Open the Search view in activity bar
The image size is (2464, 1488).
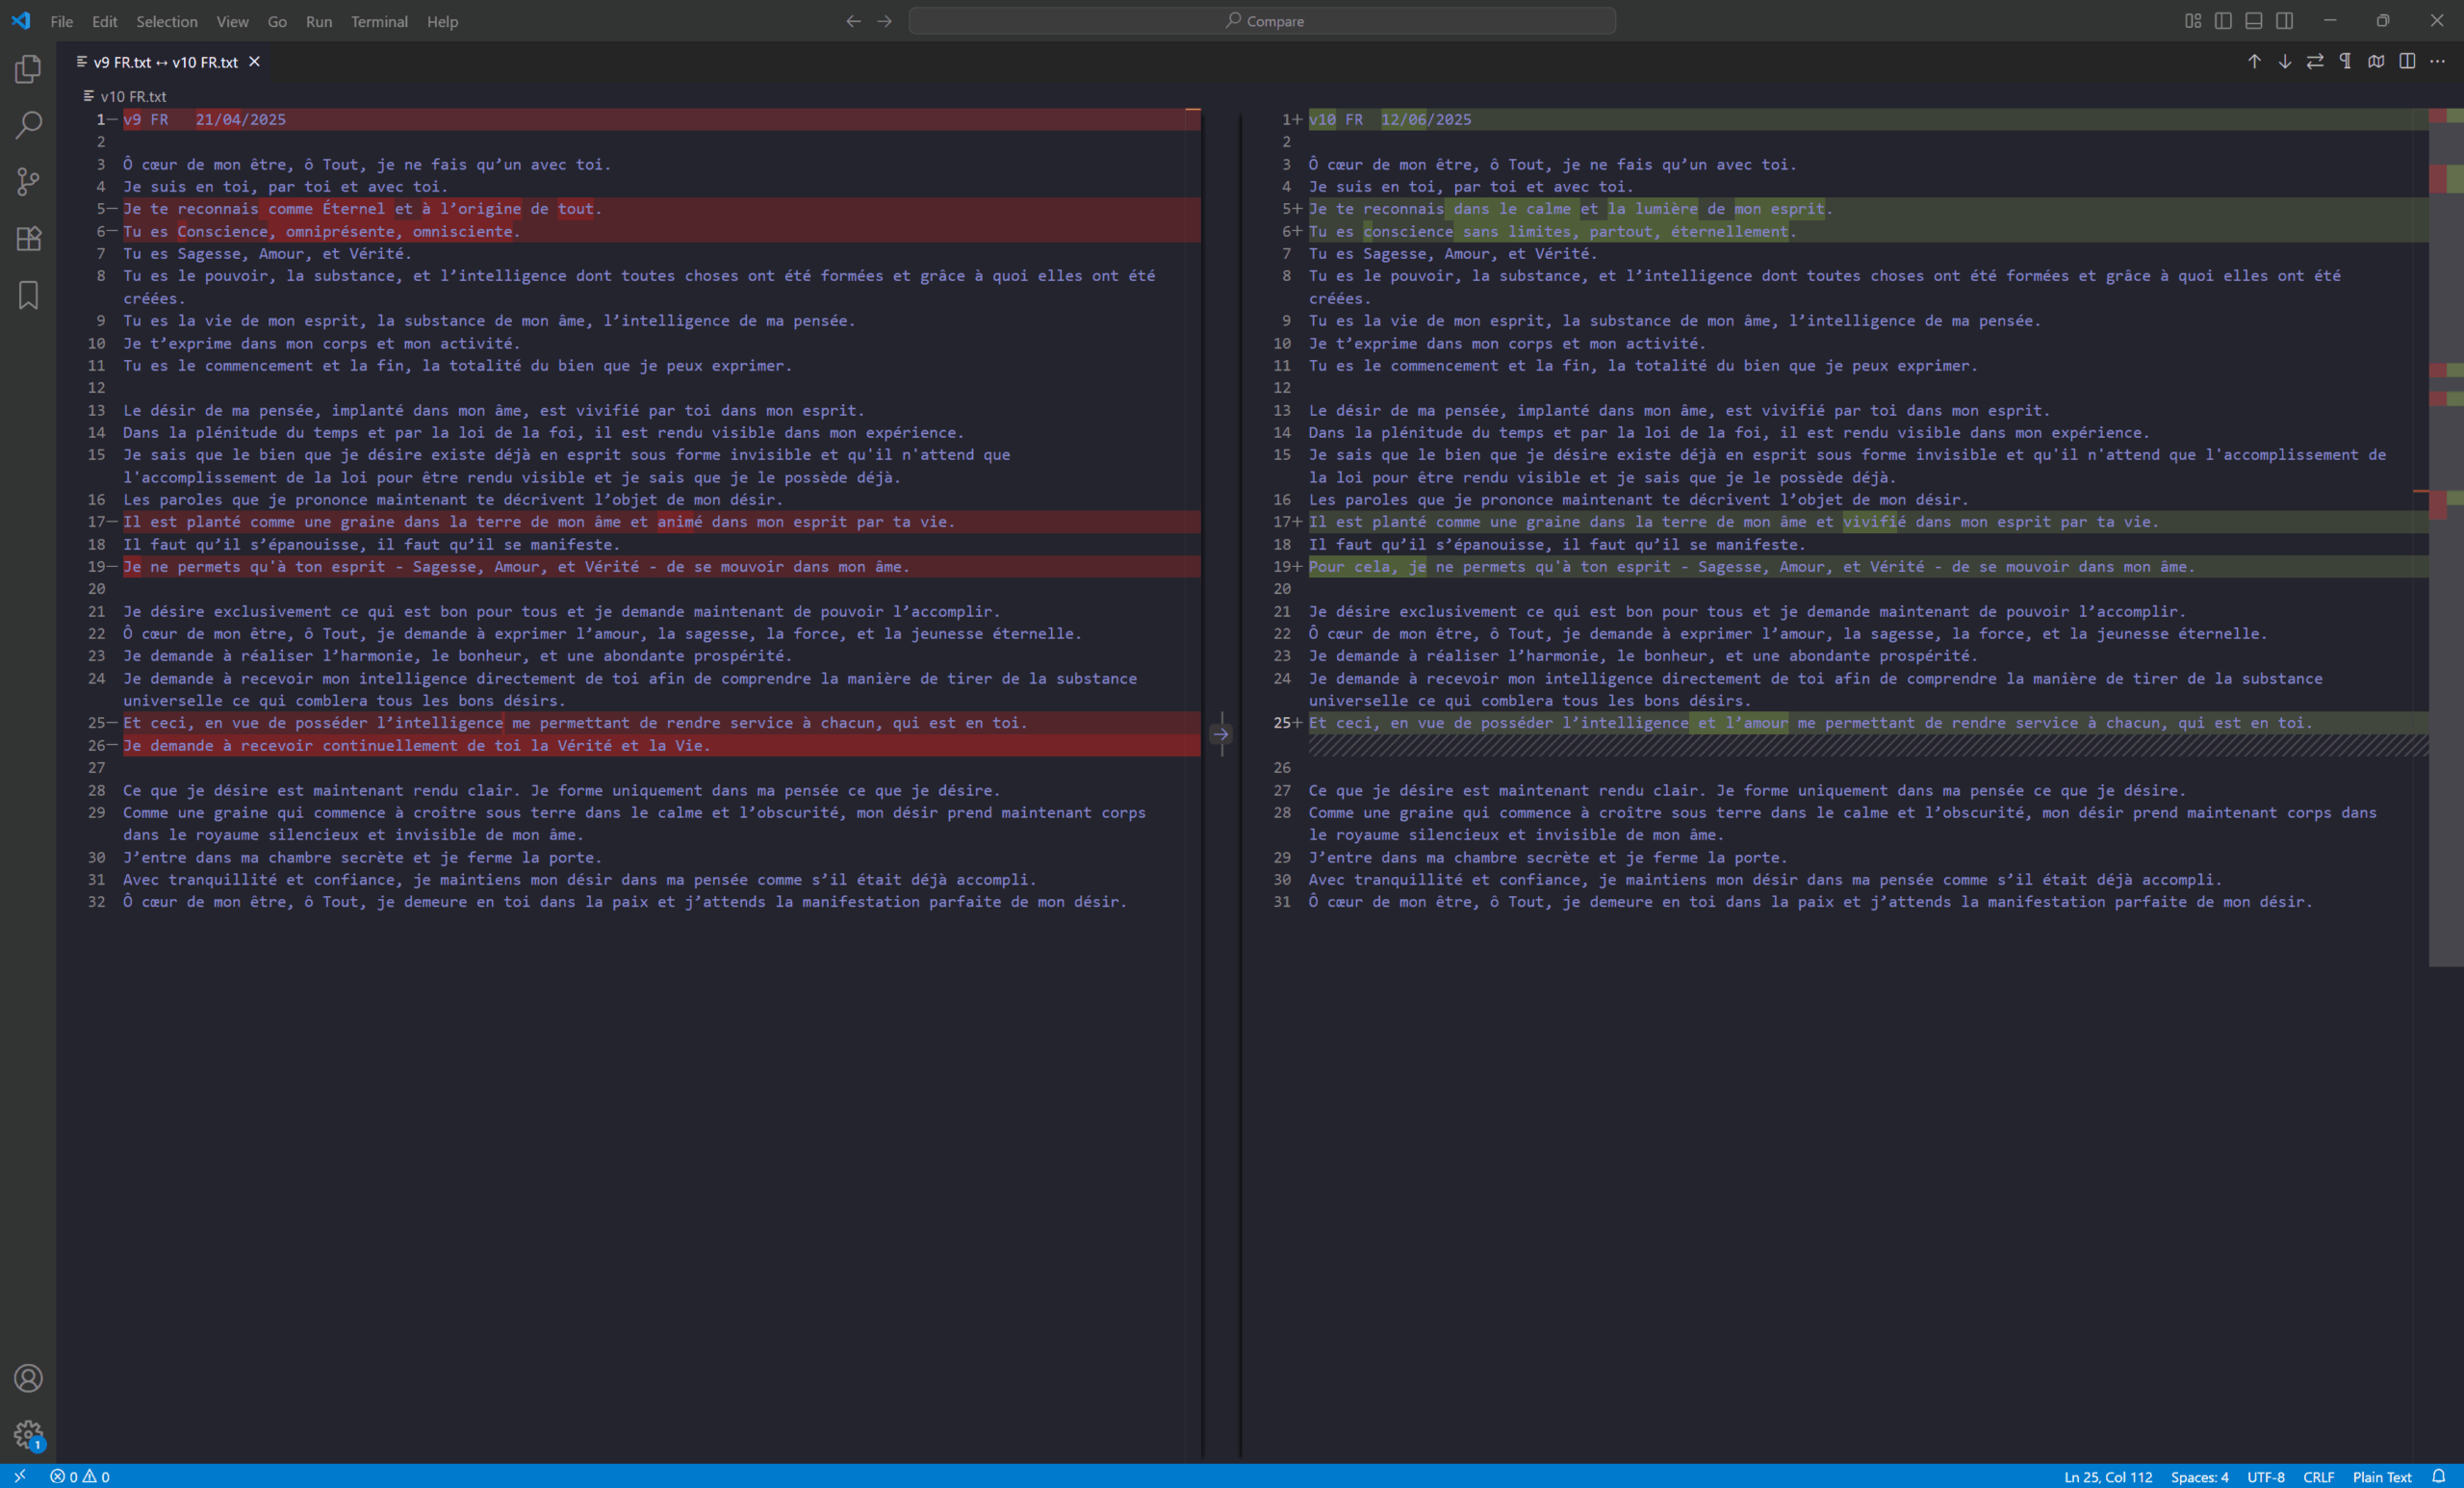(28, 125)
